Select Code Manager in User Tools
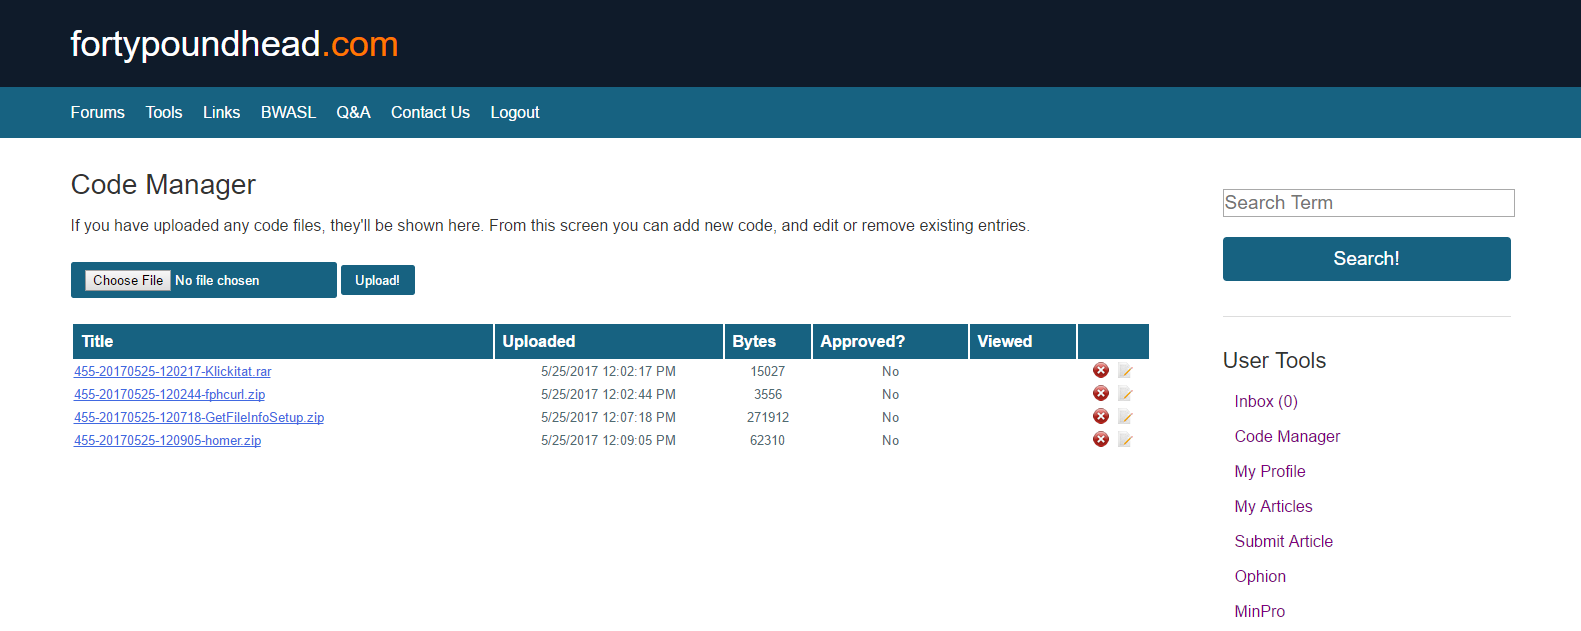The image size is (1581, 631). pos(1287,436)
